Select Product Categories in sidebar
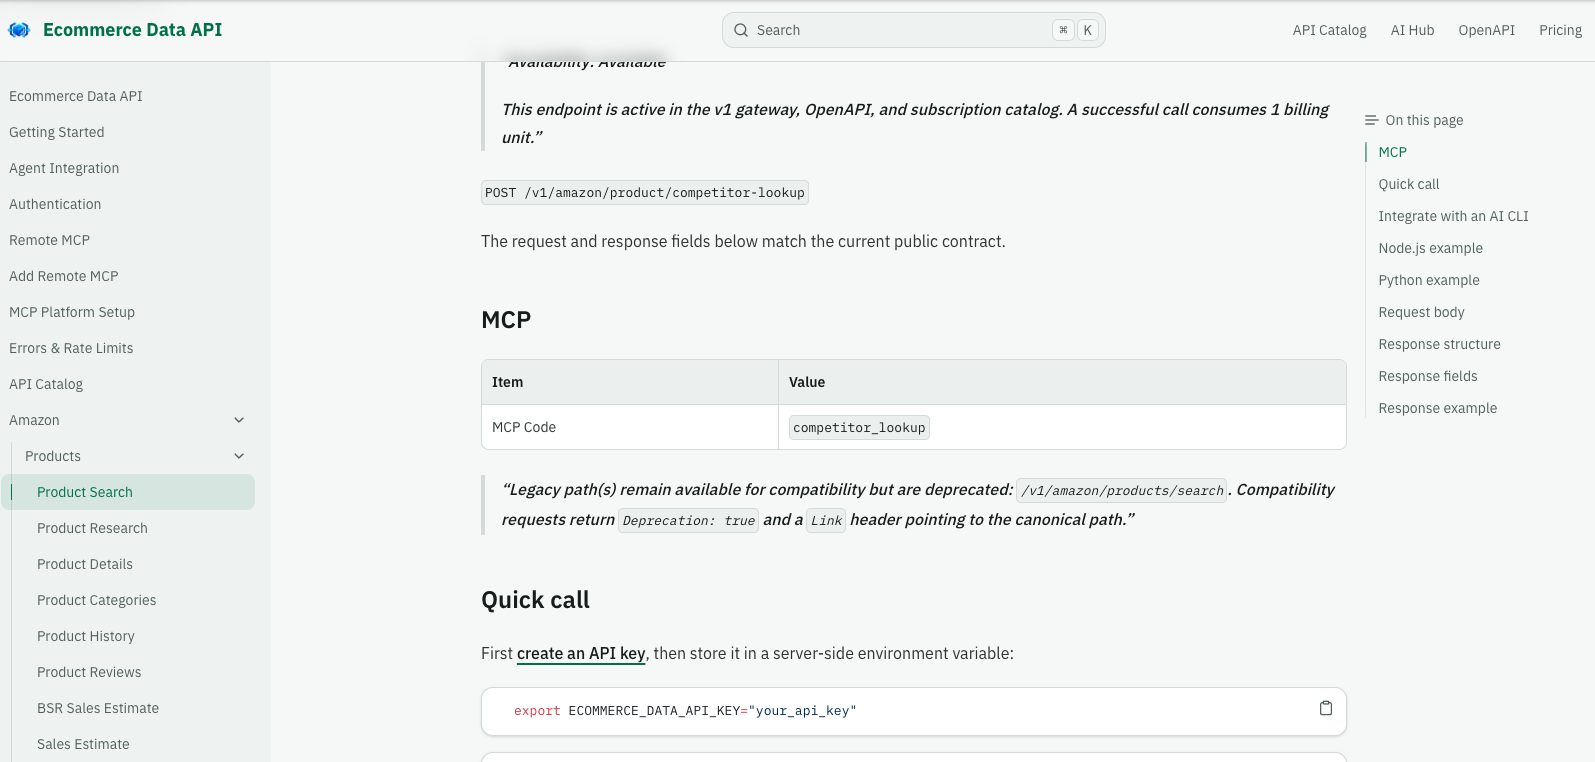Image resolution: width=1595 pixels, height=762 pixels. (97, 600)
